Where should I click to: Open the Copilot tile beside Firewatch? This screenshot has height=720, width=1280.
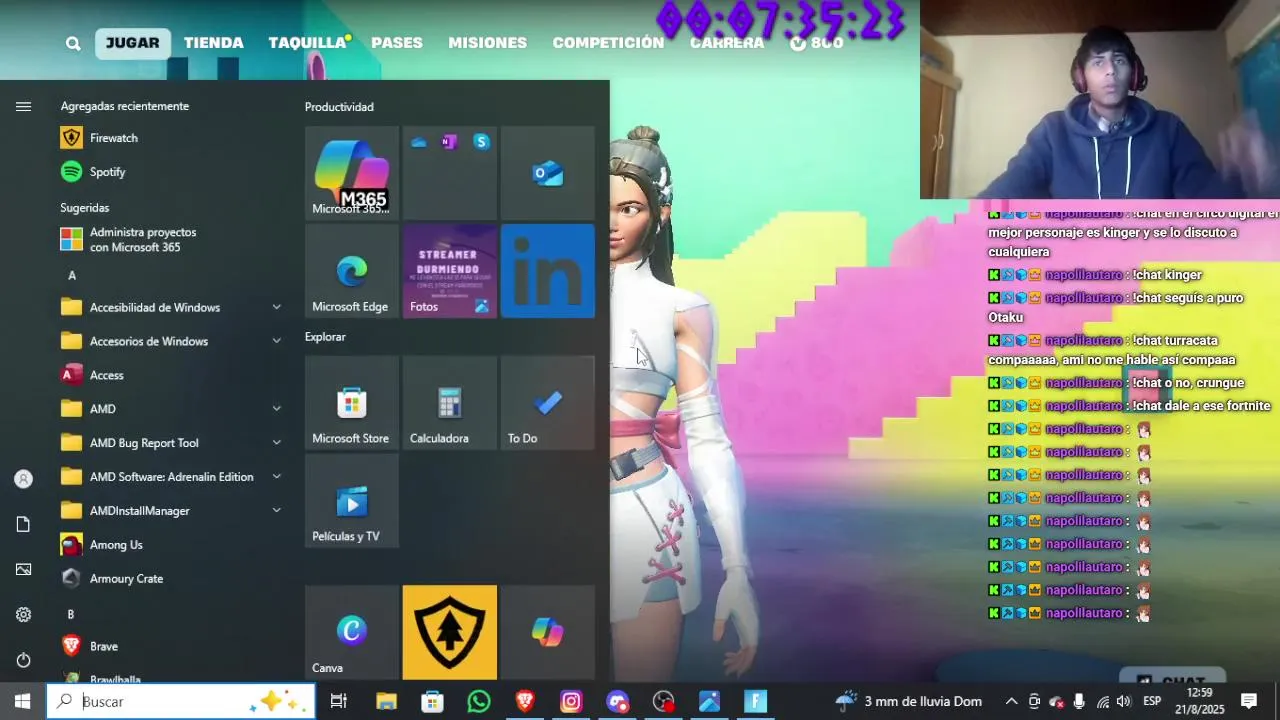coord(547,632)
